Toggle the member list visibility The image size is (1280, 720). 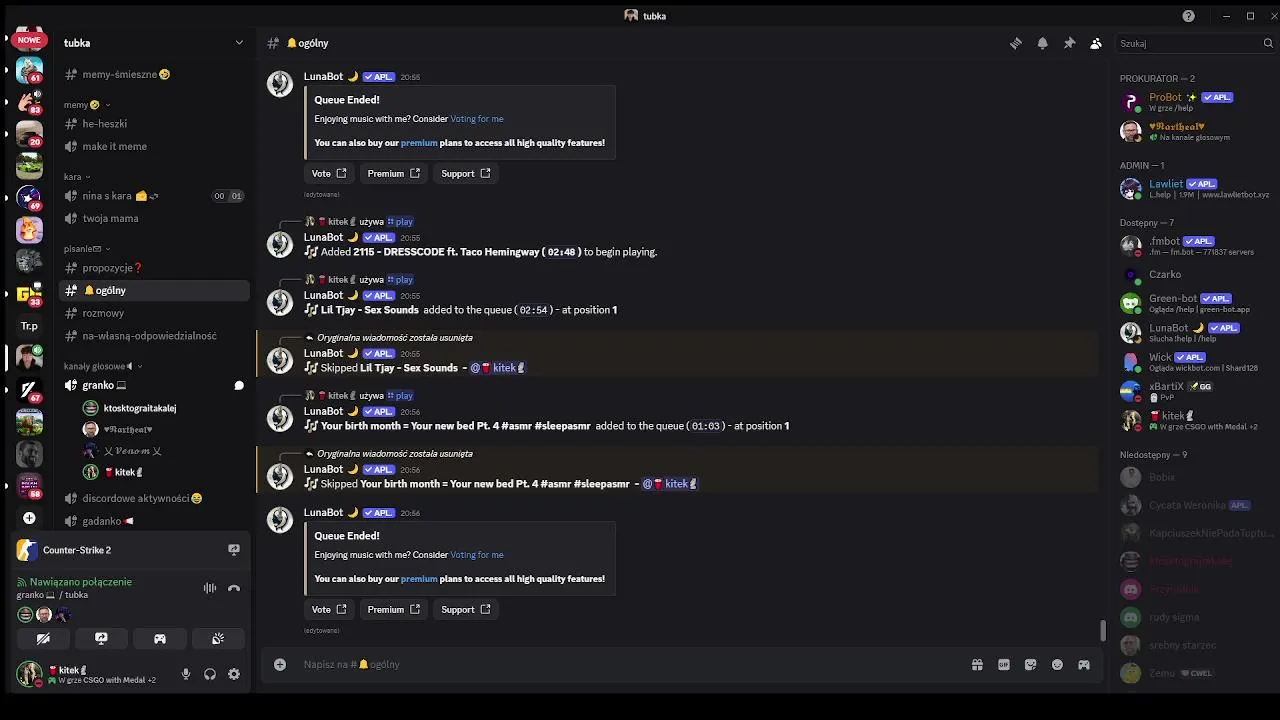coord(1096,44)
